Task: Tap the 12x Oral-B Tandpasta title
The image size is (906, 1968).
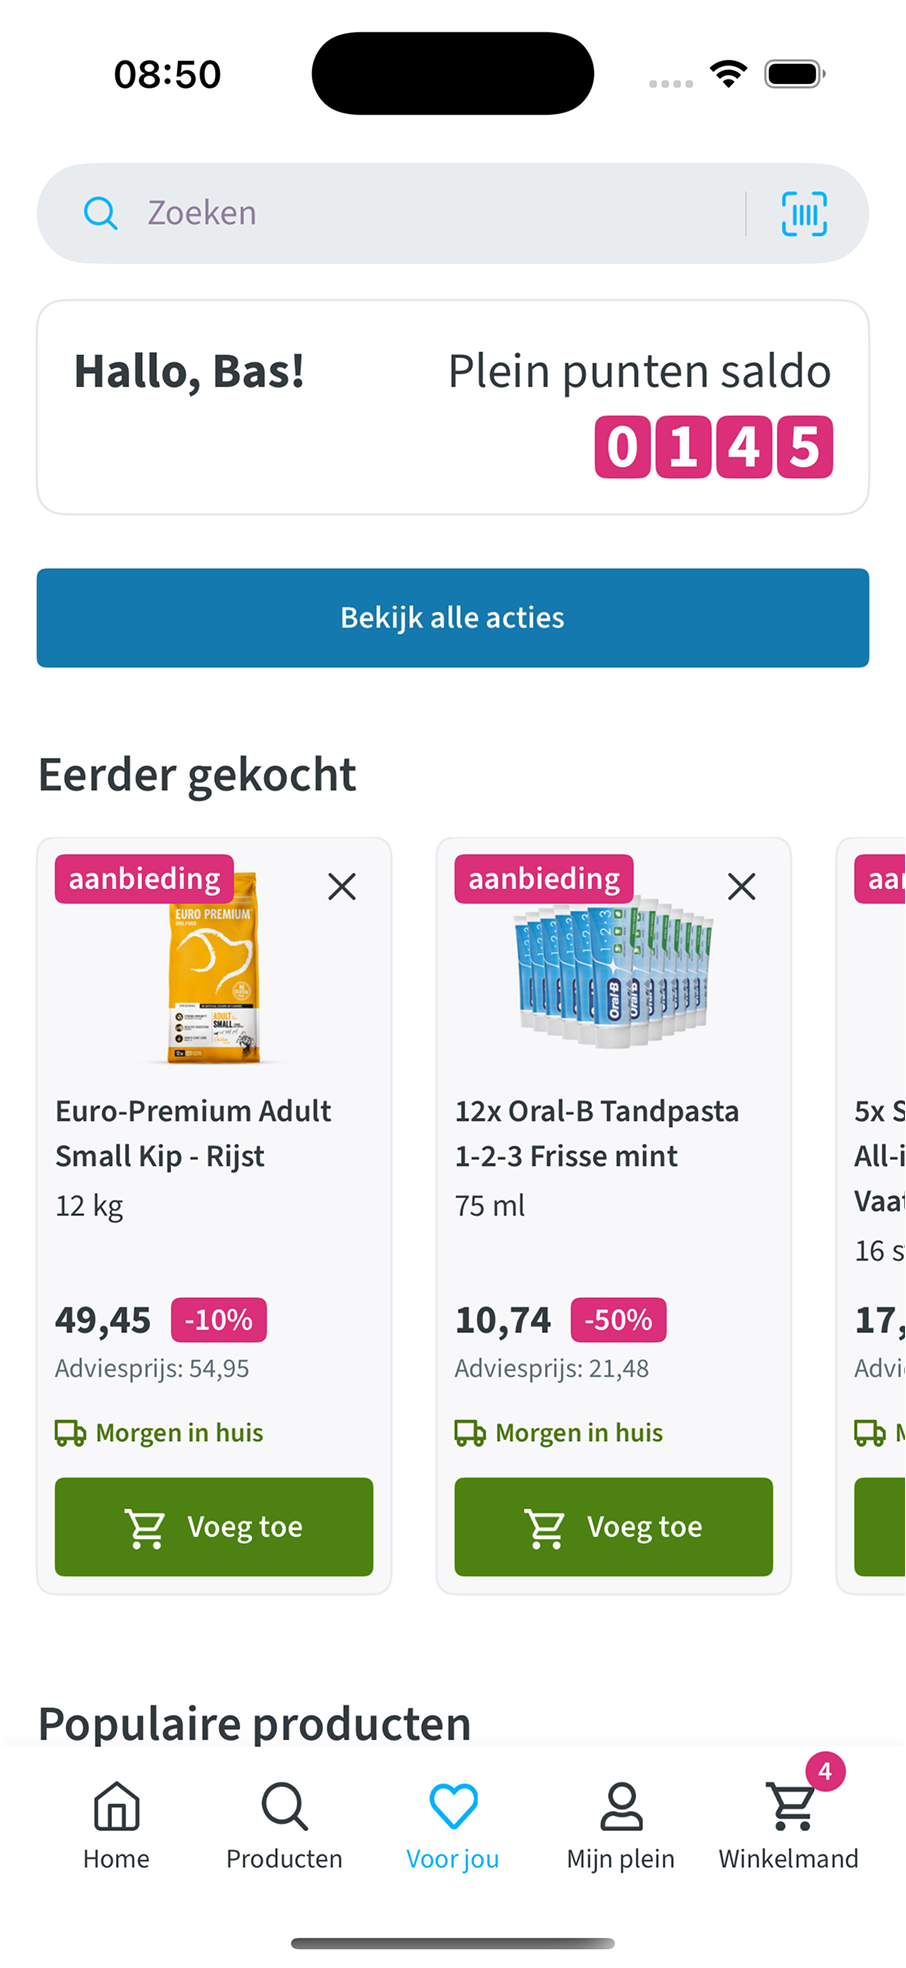Action: pyautogui.click(x=597, y=1133)
